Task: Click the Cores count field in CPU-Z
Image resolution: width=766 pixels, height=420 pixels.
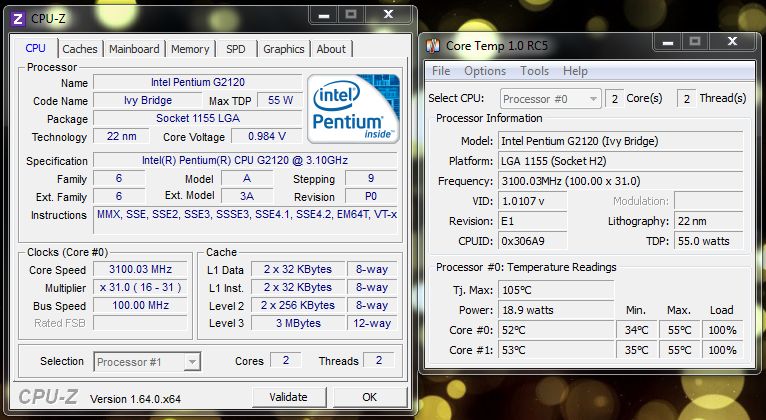Action: 286,360
